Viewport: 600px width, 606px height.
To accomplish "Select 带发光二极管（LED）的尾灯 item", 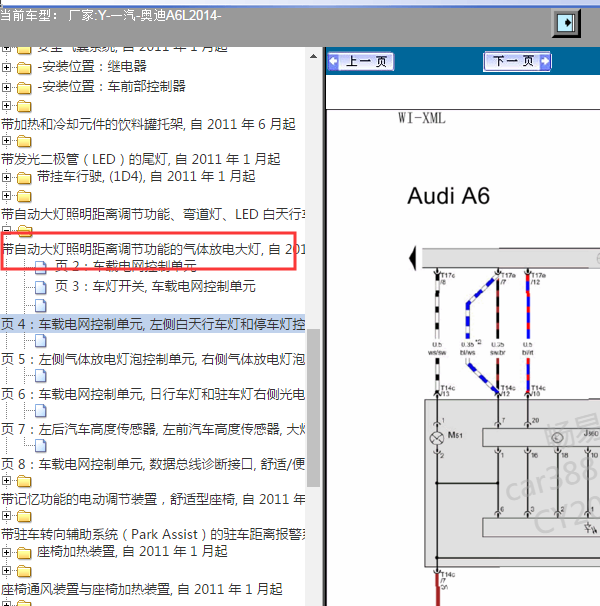I will tap(141, 159).
